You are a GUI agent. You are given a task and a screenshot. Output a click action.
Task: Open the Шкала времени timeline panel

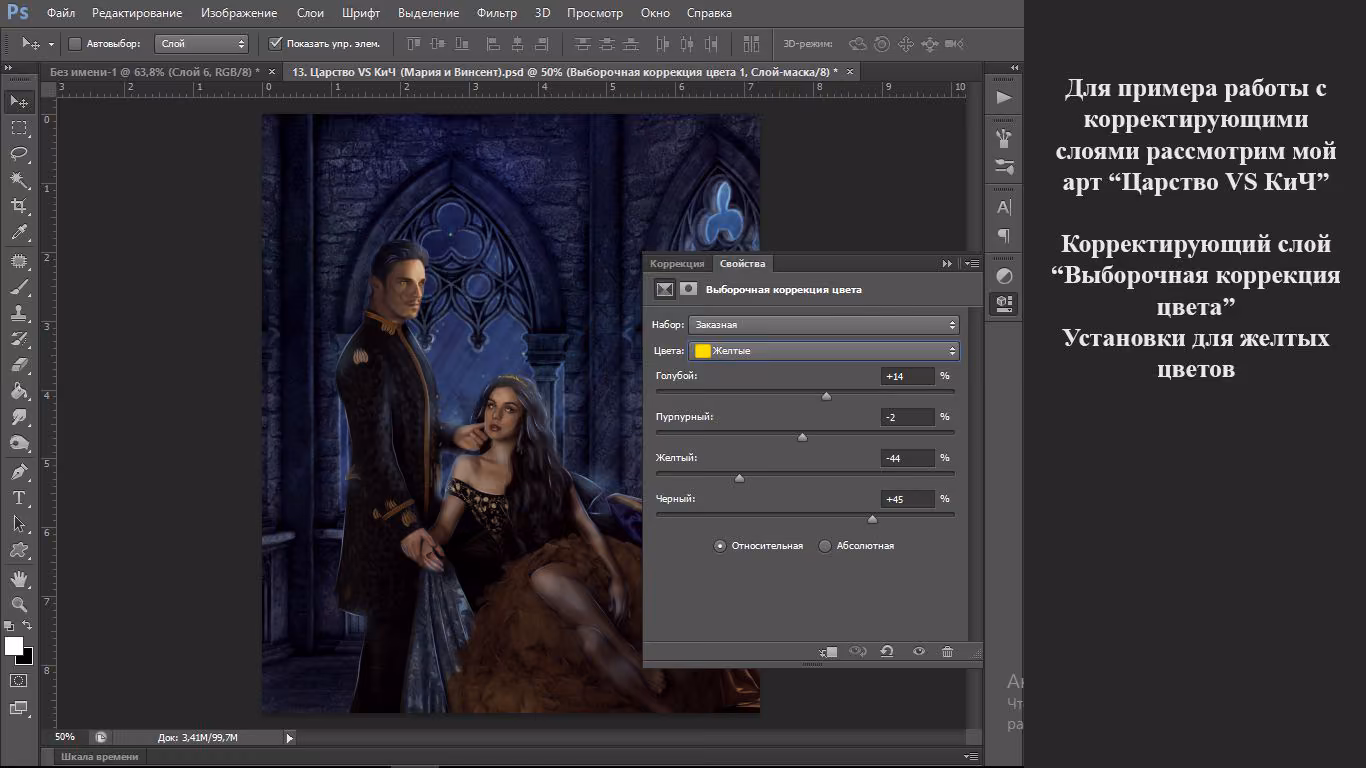tap(100, 757)
